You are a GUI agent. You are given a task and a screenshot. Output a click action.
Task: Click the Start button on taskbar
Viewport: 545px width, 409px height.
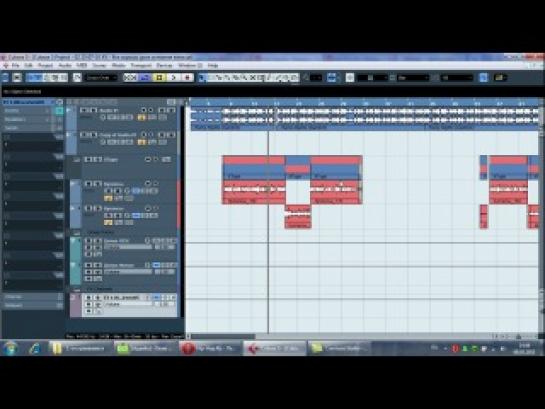click(x=10, y=348)
